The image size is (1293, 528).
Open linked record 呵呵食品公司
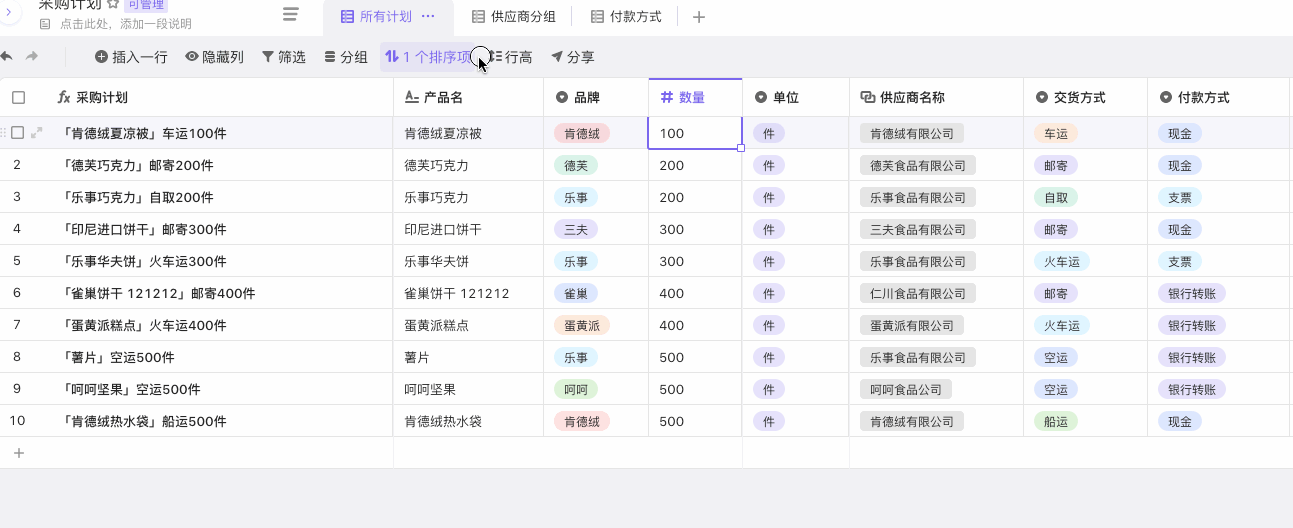(x=905, y=389)
